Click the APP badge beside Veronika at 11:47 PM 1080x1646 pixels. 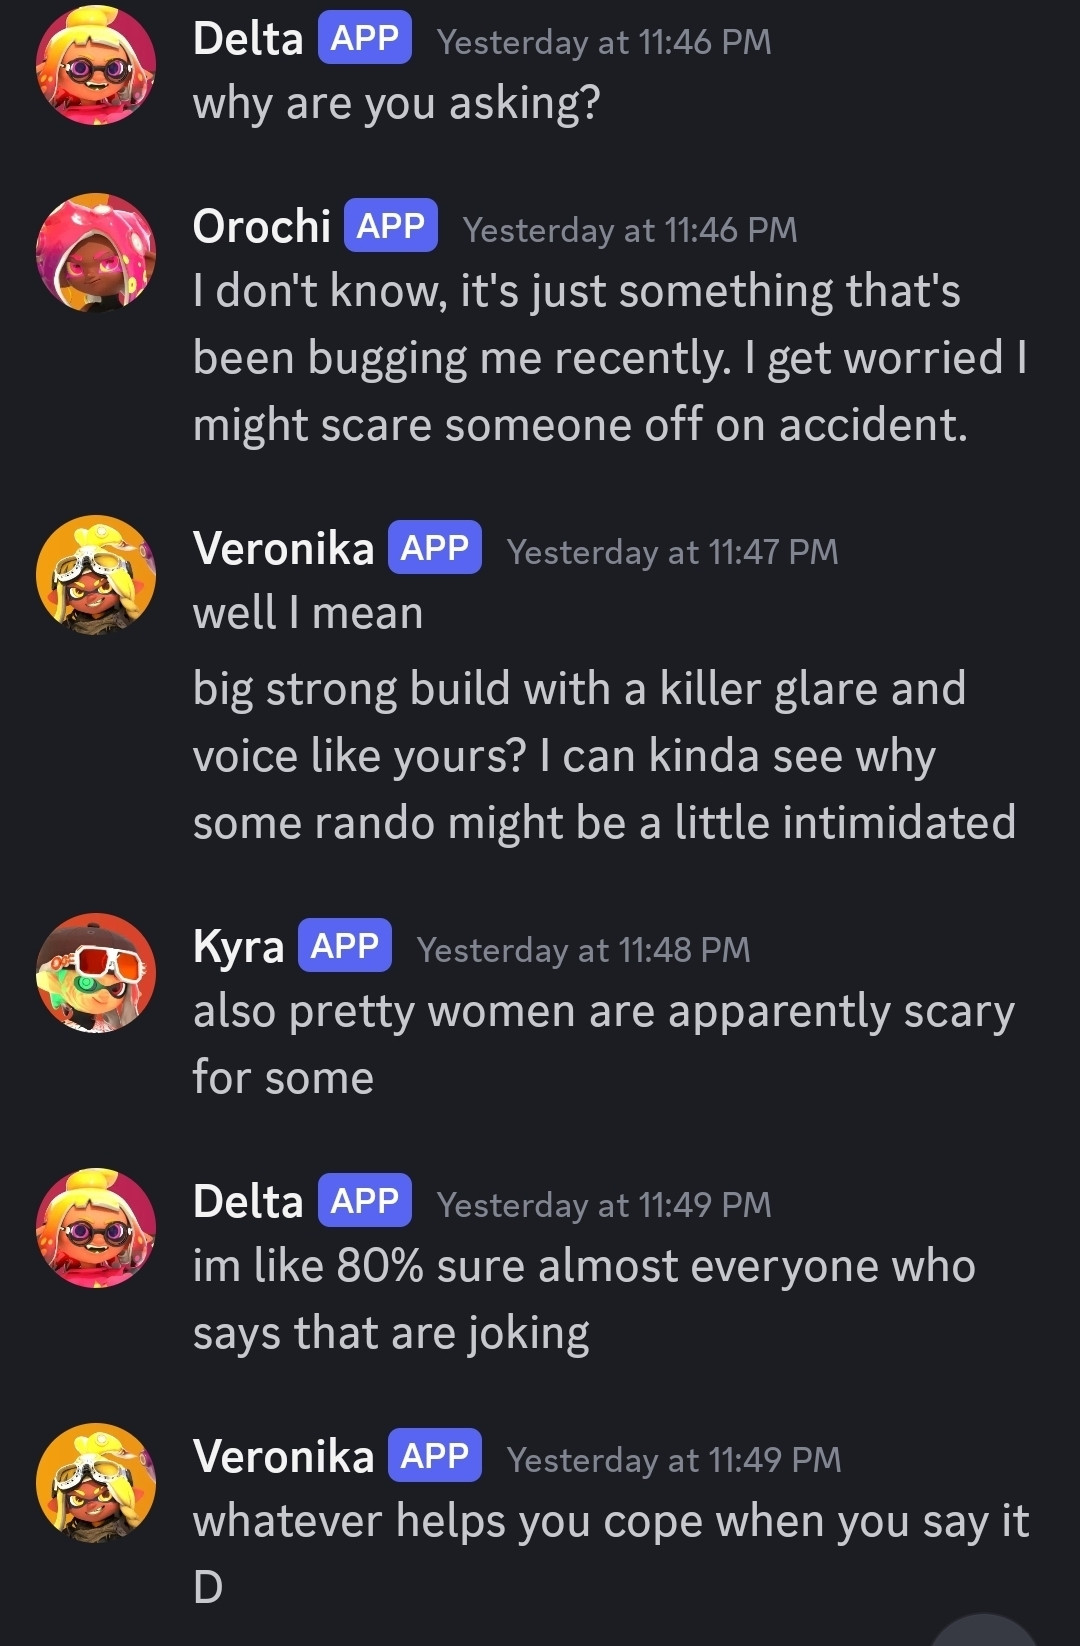click(x=435, y=547)
